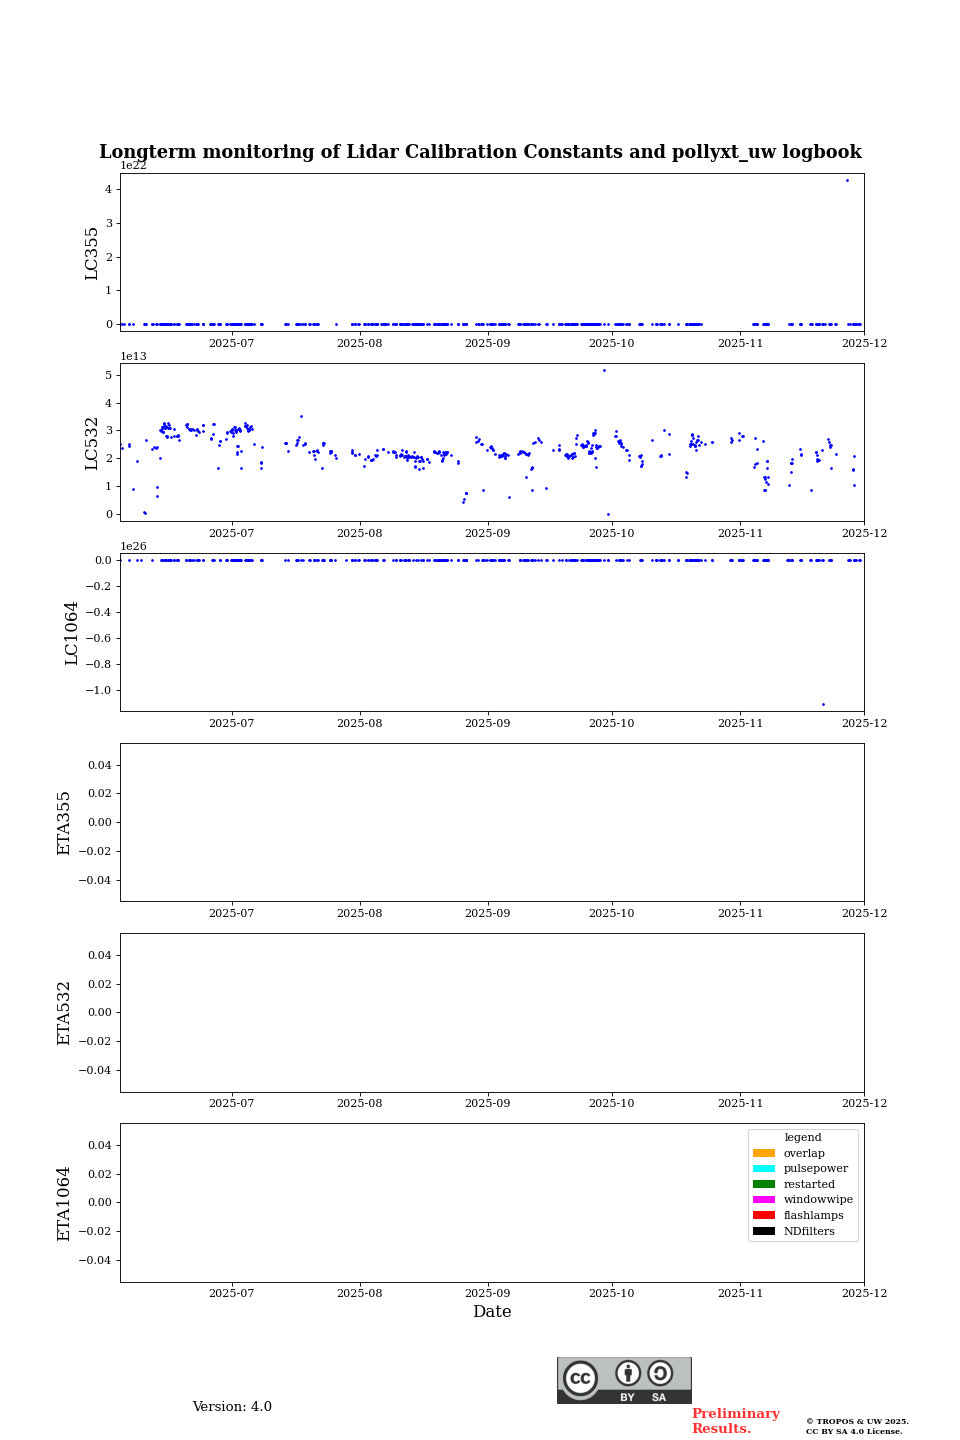Click the Longterm monitoring plot title
This screenshot has width=960, height=1440.
(480, 152)
